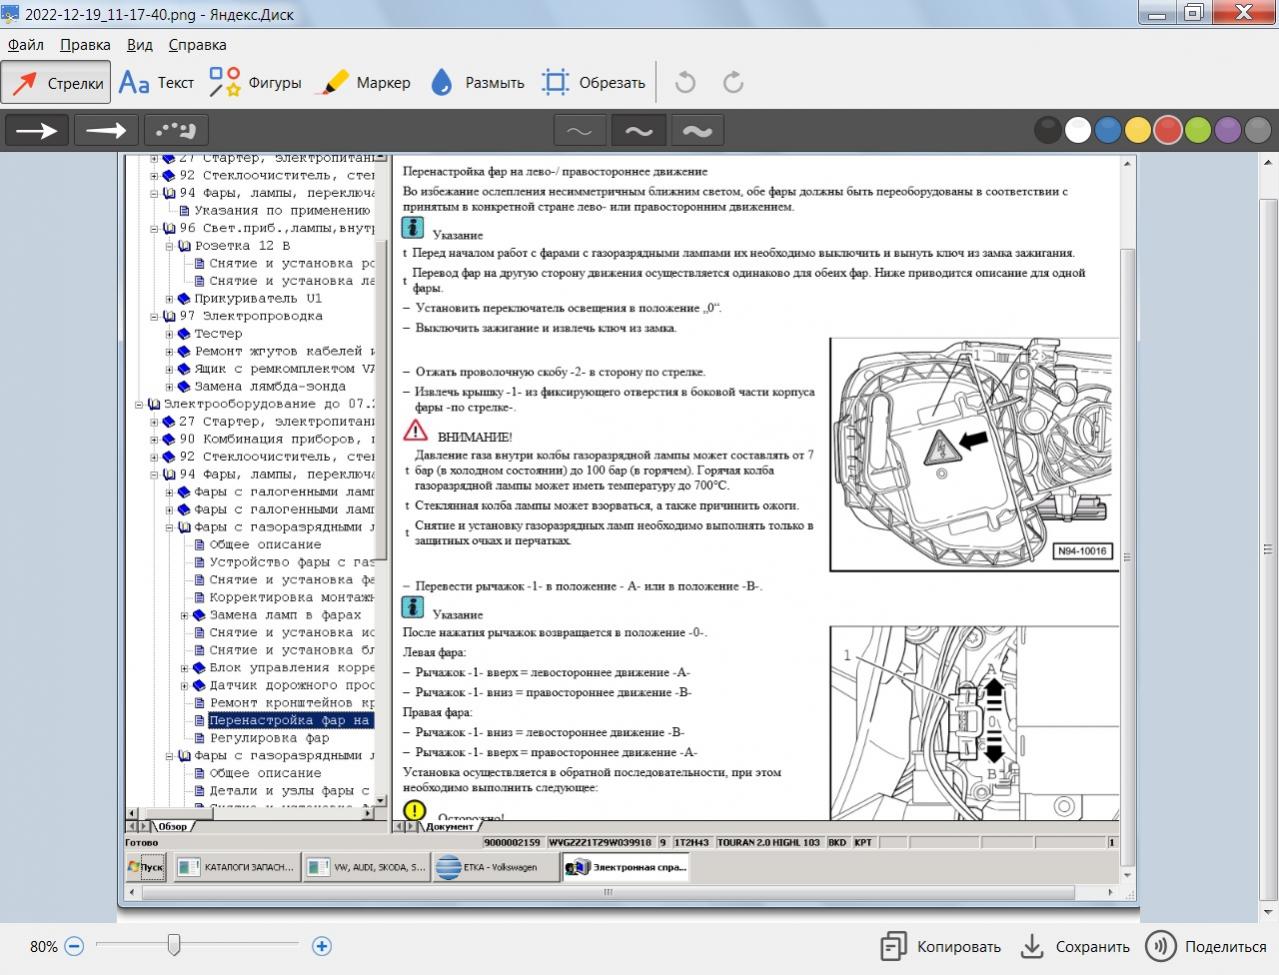Open the Вид menu
The height and width of the screenshot is (975, 1279).
140,44
